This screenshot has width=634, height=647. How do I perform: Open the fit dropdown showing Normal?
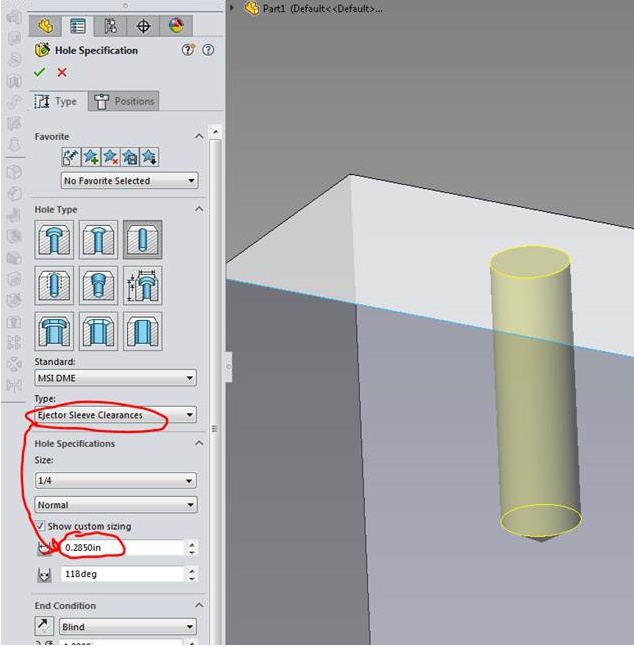pyautogui.click(x=116, y=505)
